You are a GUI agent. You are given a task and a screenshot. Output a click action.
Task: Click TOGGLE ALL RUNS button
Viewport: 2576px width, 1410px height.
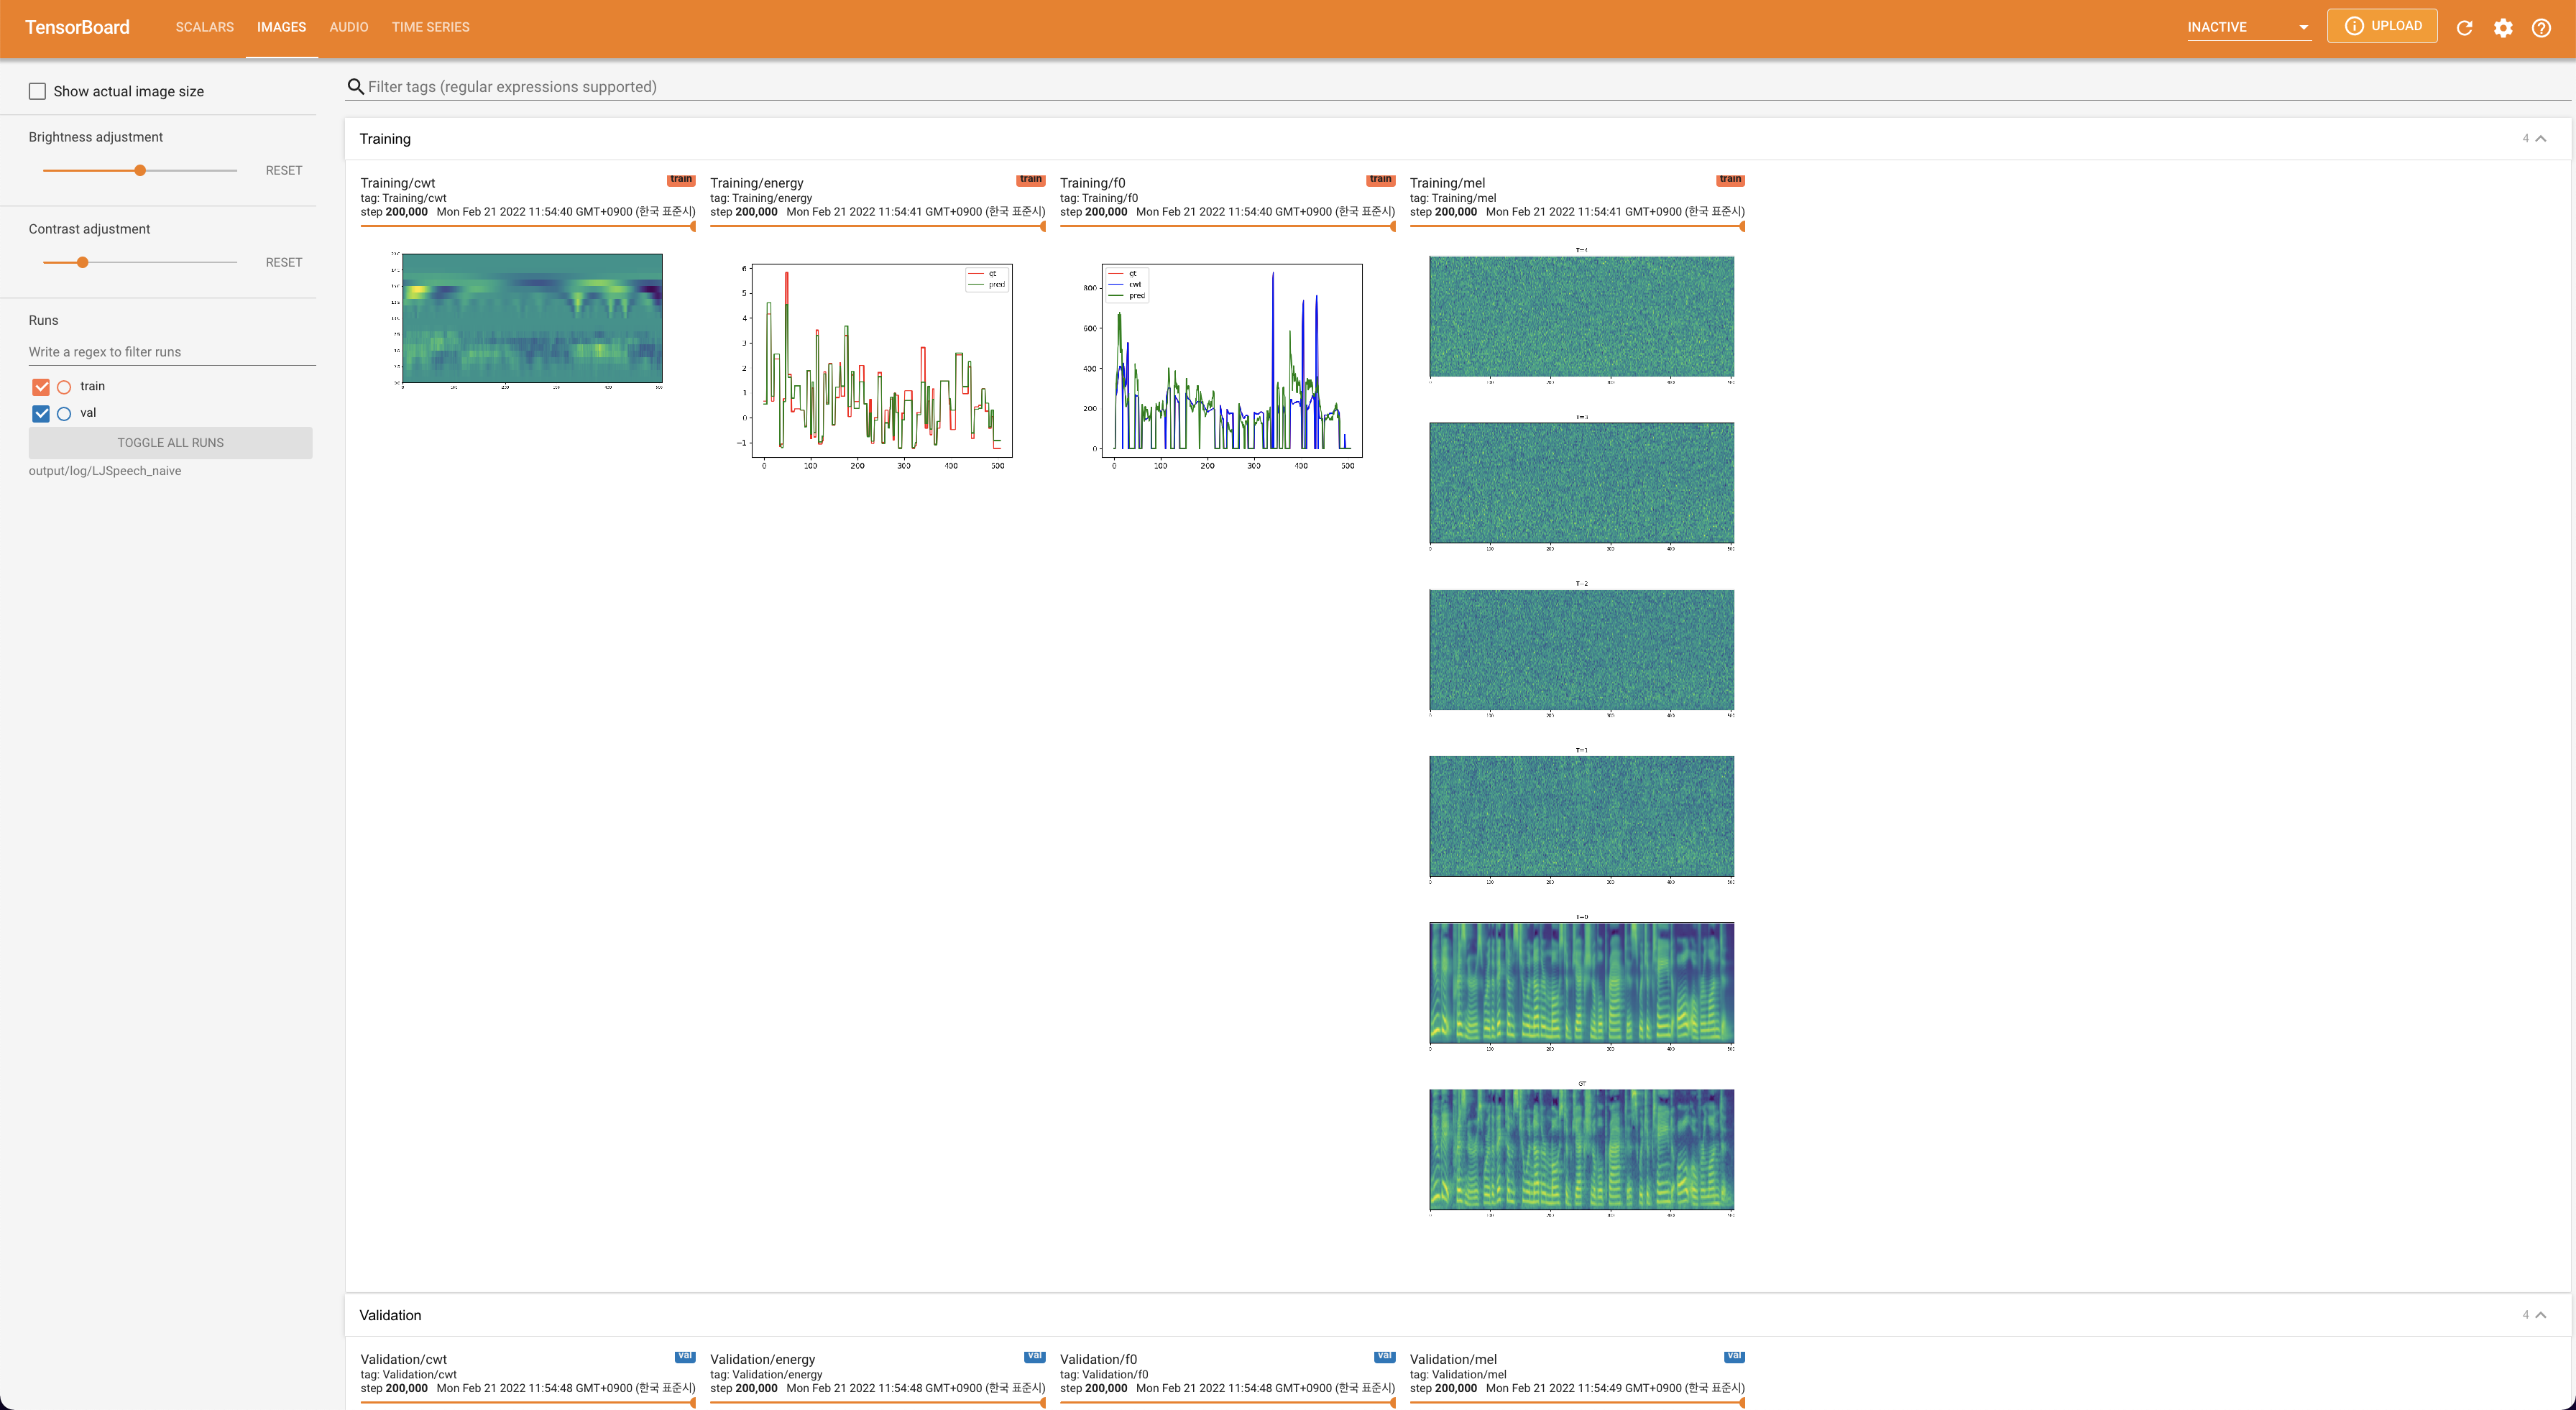tap(170, 443)
